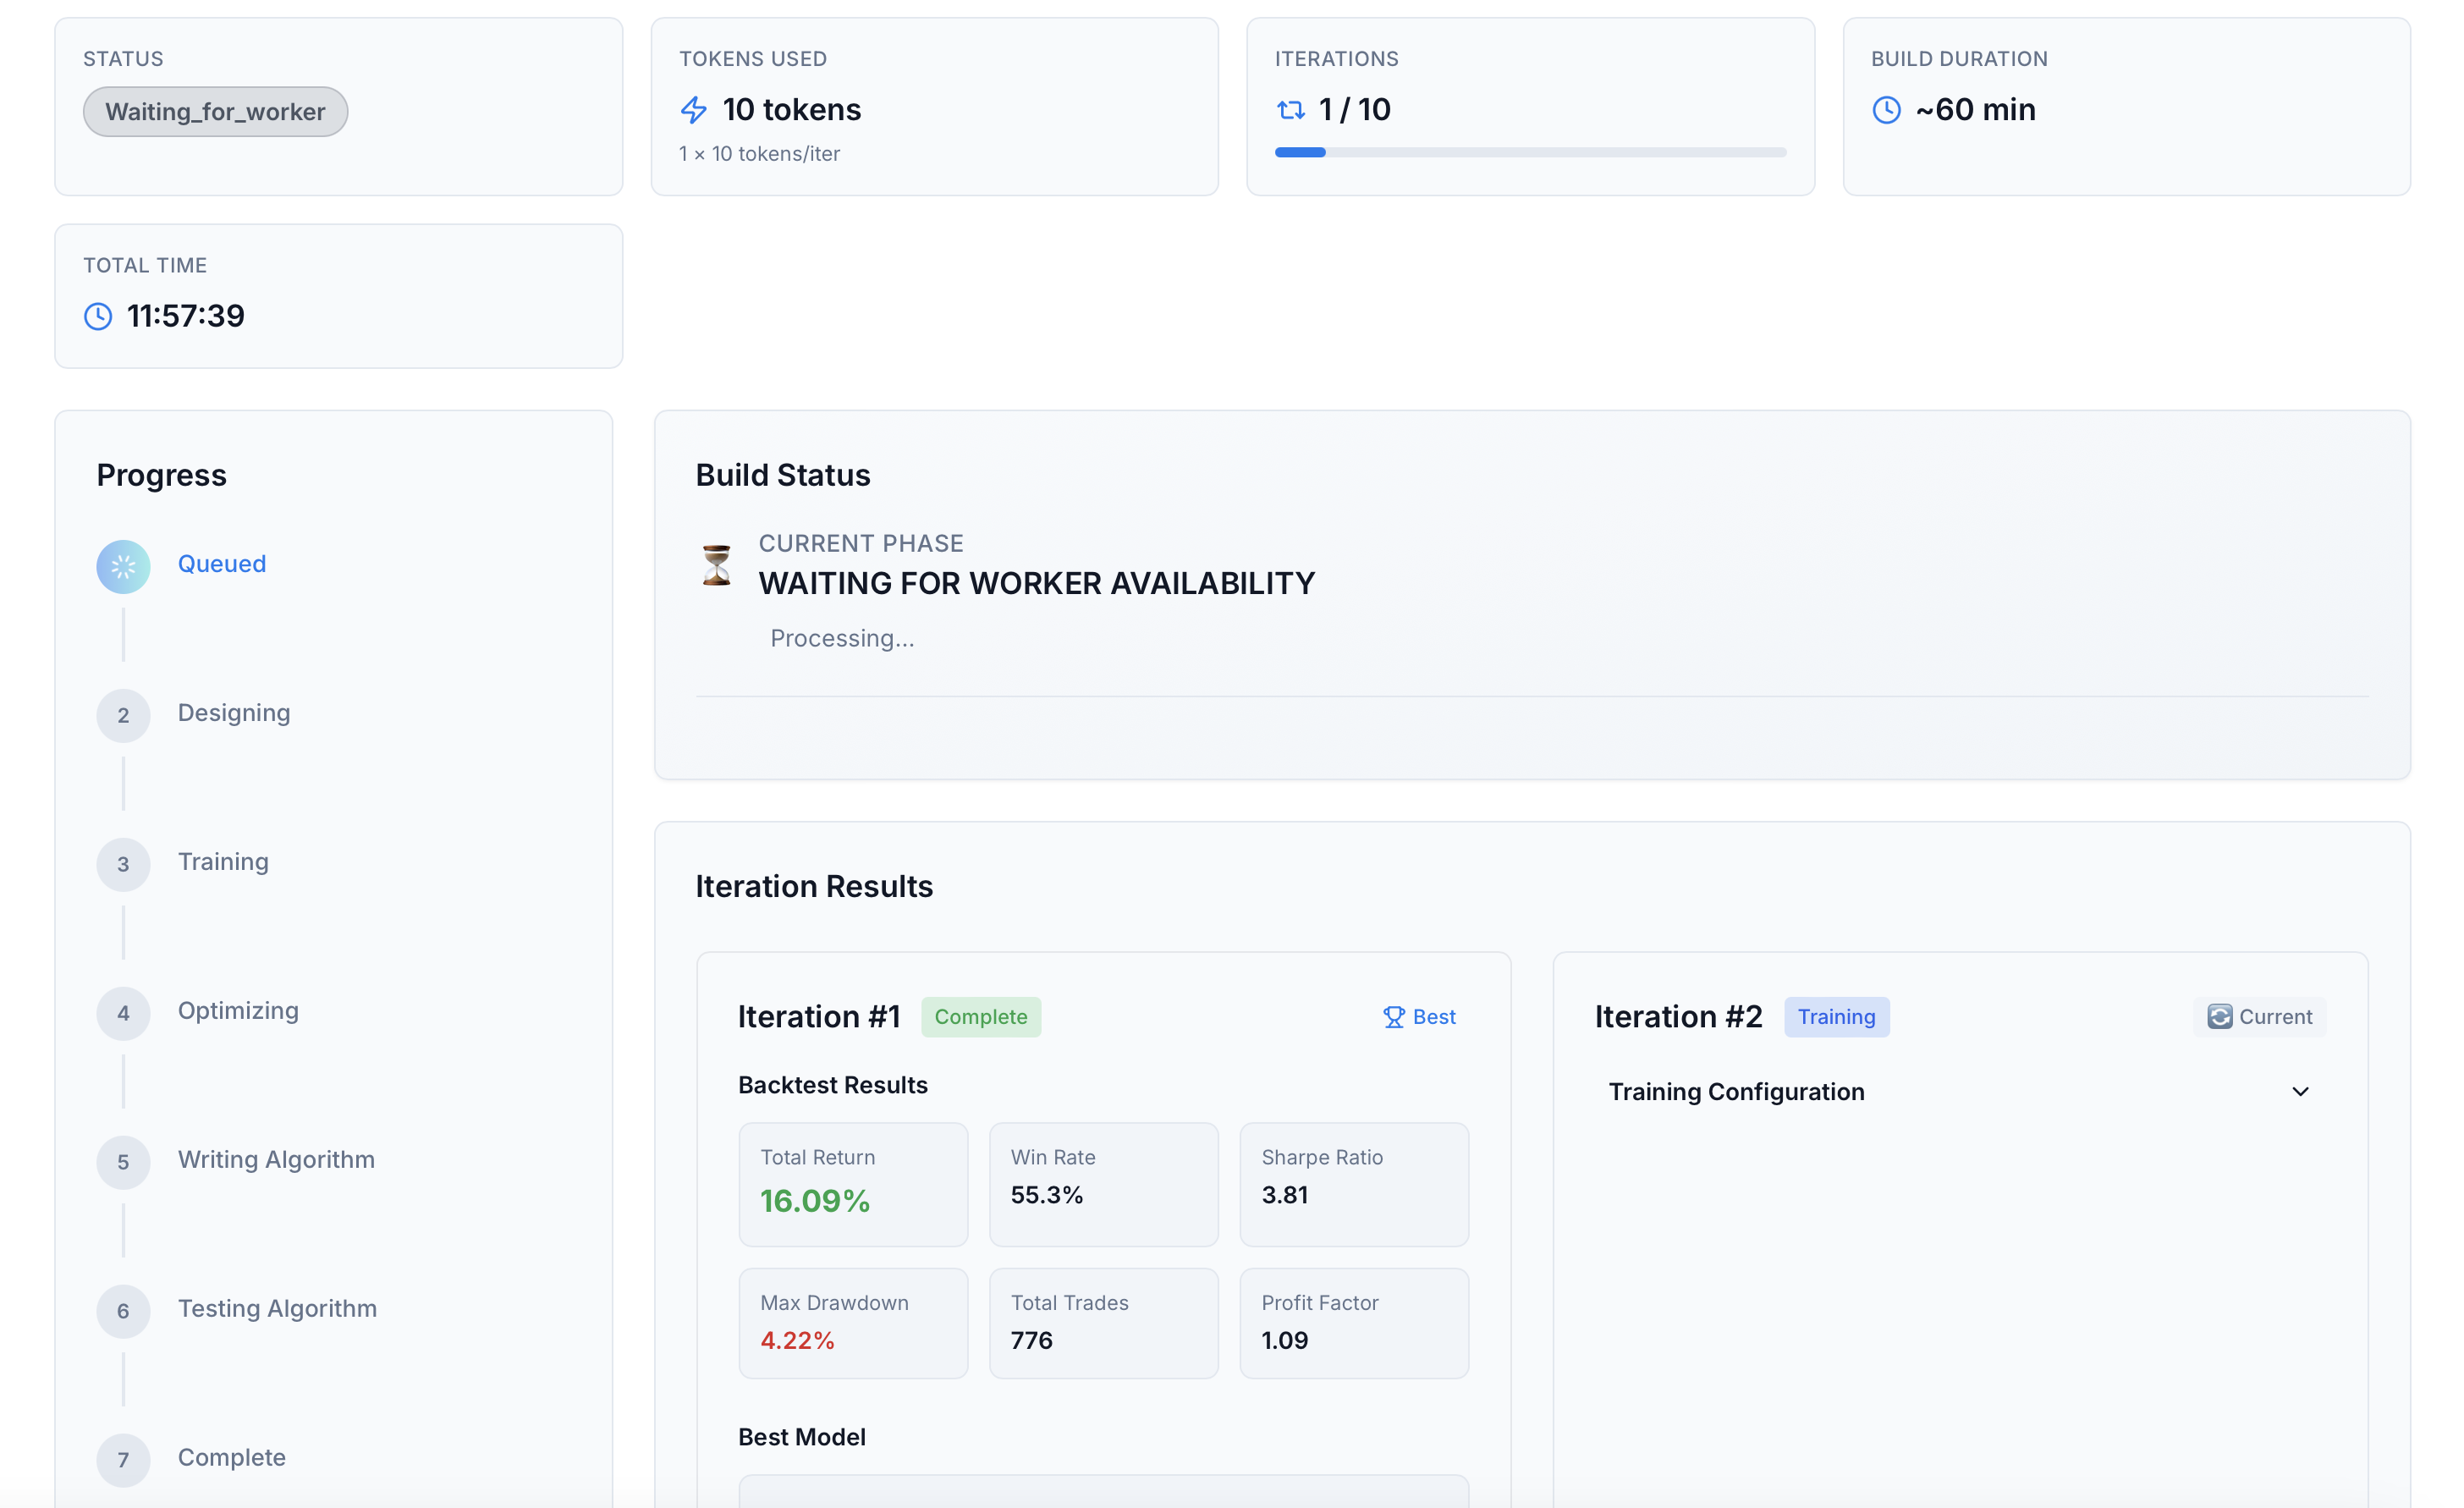Go to the Testing Algorithm step
This screenshot has width=2464, height=1508.
coord(277,1309)
